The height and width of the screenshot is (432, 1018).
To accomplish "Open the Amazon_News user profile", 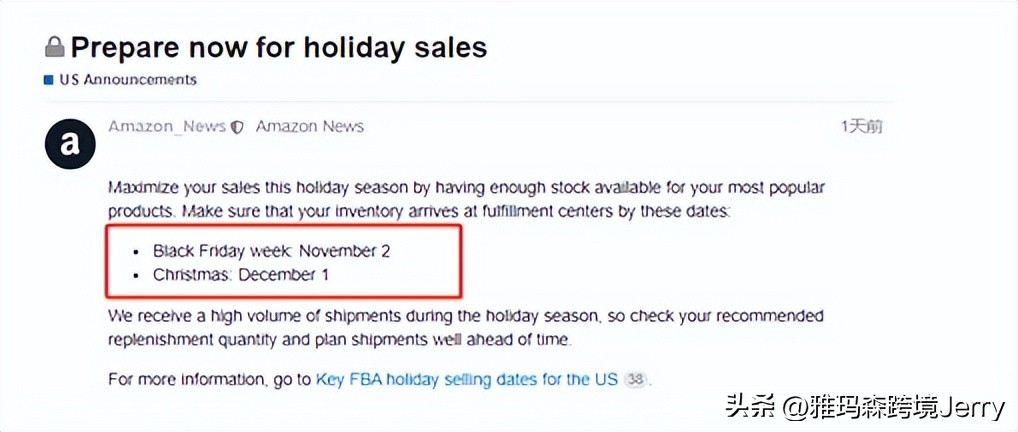I will tap(166, 127).
